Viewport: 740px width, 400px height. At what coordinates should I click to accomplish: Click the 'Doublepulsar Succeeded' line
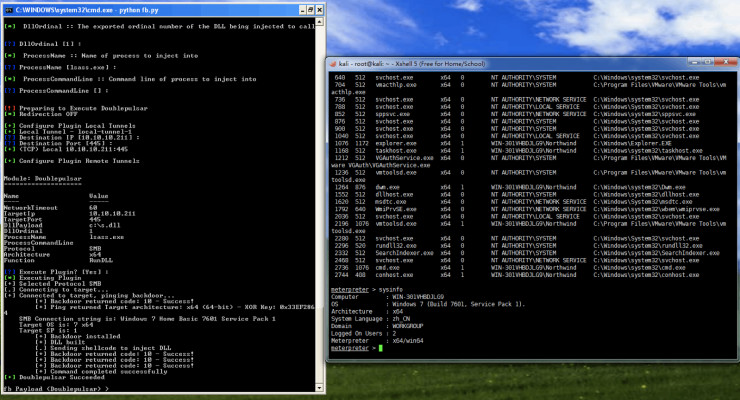click(x=54, y=377)
